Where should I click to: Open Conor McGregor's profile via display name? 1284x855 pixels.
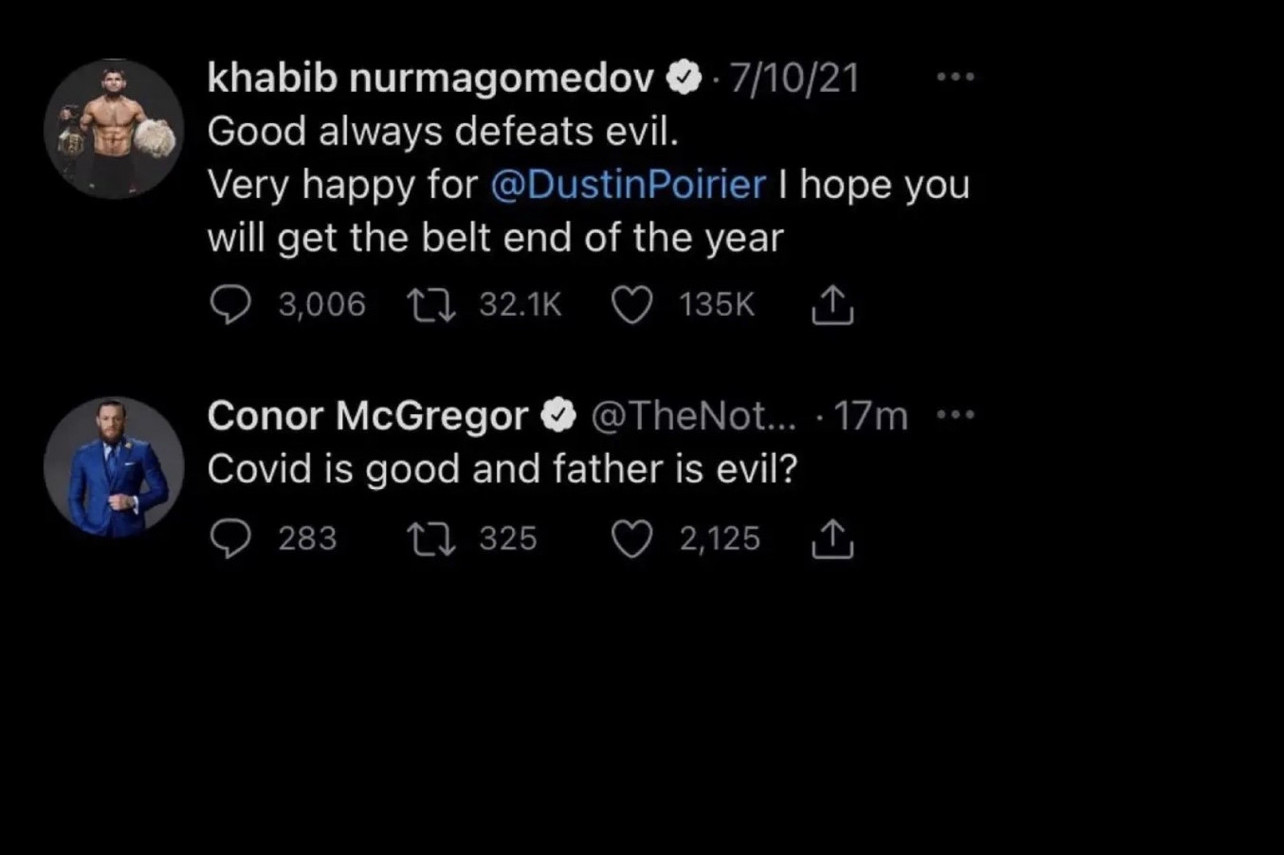[367, 416]
